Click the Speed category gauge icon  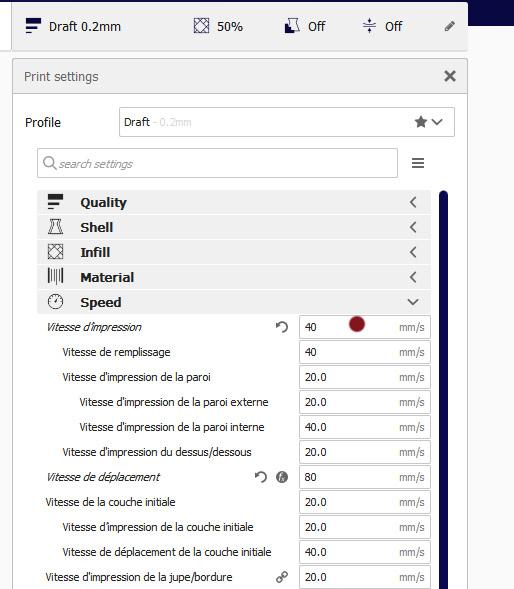coord(55,302)
